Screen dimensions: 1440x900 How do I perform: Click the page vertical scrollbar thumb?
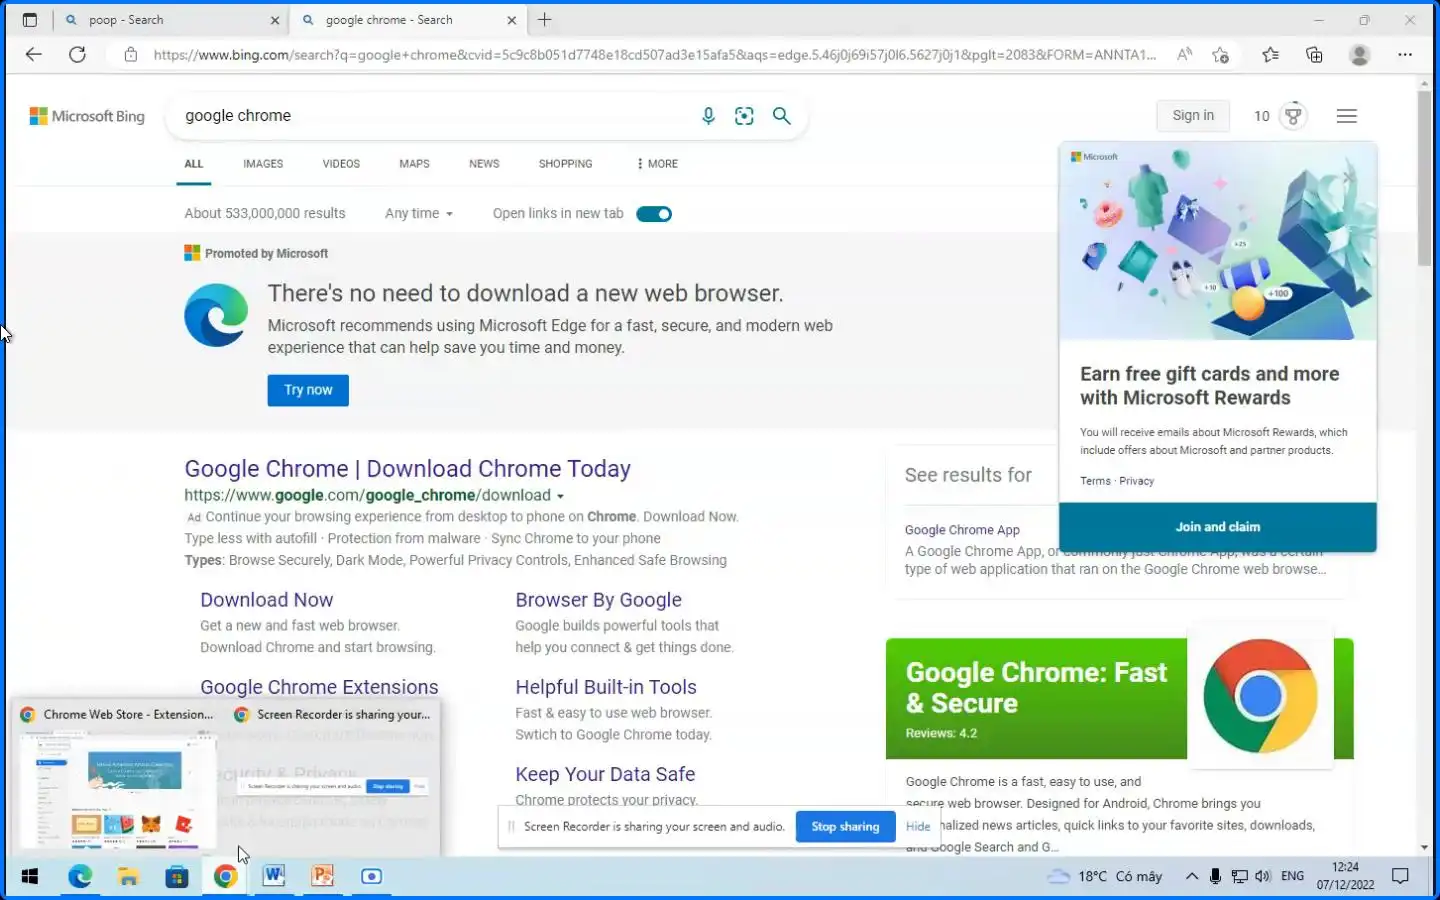(1424, 178)
